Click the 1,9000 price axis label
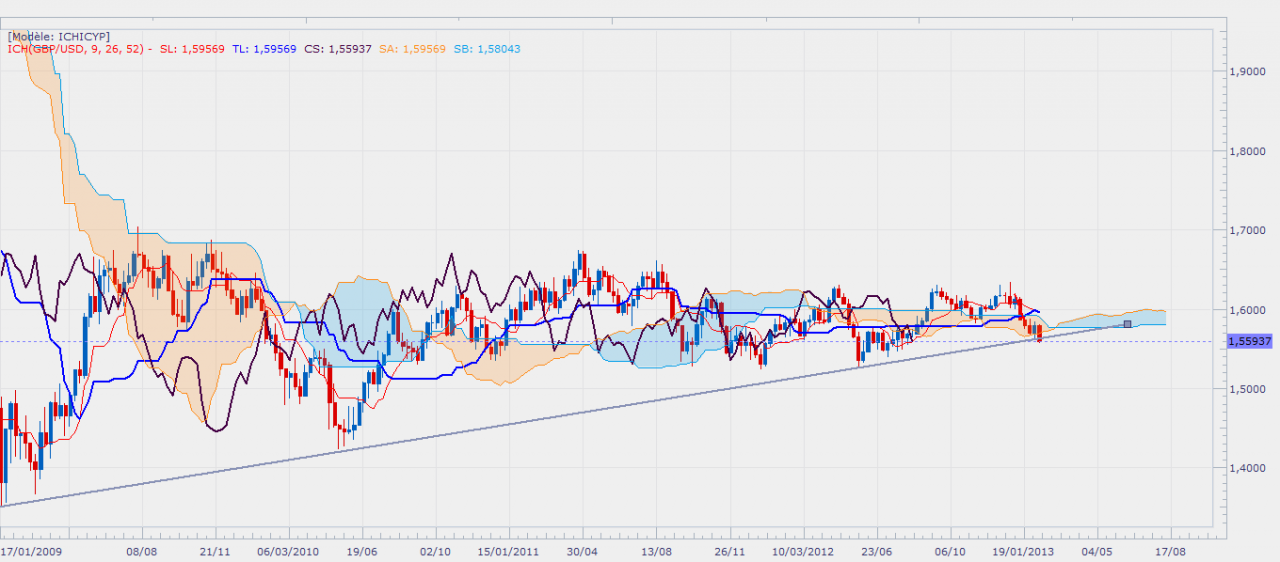Viewport: 1280px width, 562px height. point(1249,73)
